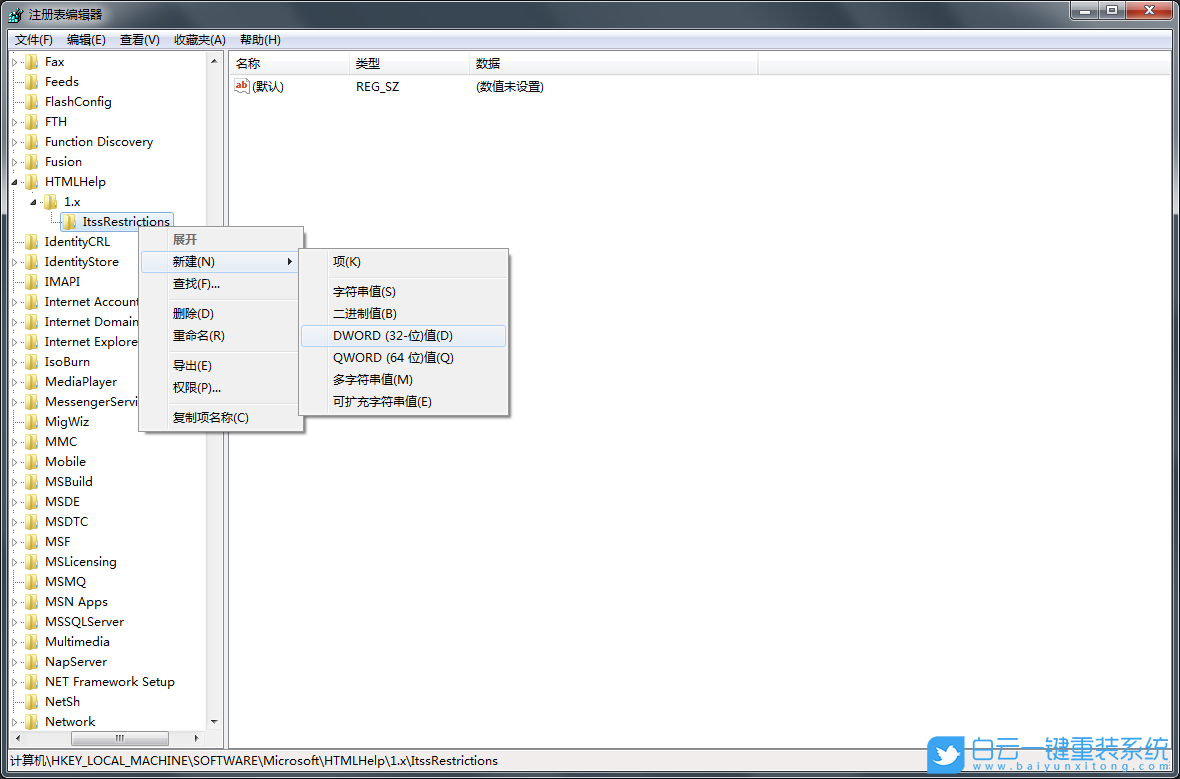Click the ab string icon beside (默认)

click(x=241, y=86)
